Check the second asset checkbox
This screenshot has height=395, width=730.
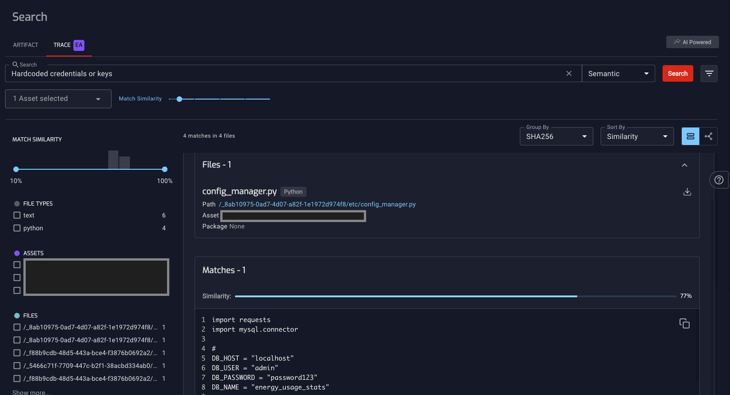tap(17, 278)
